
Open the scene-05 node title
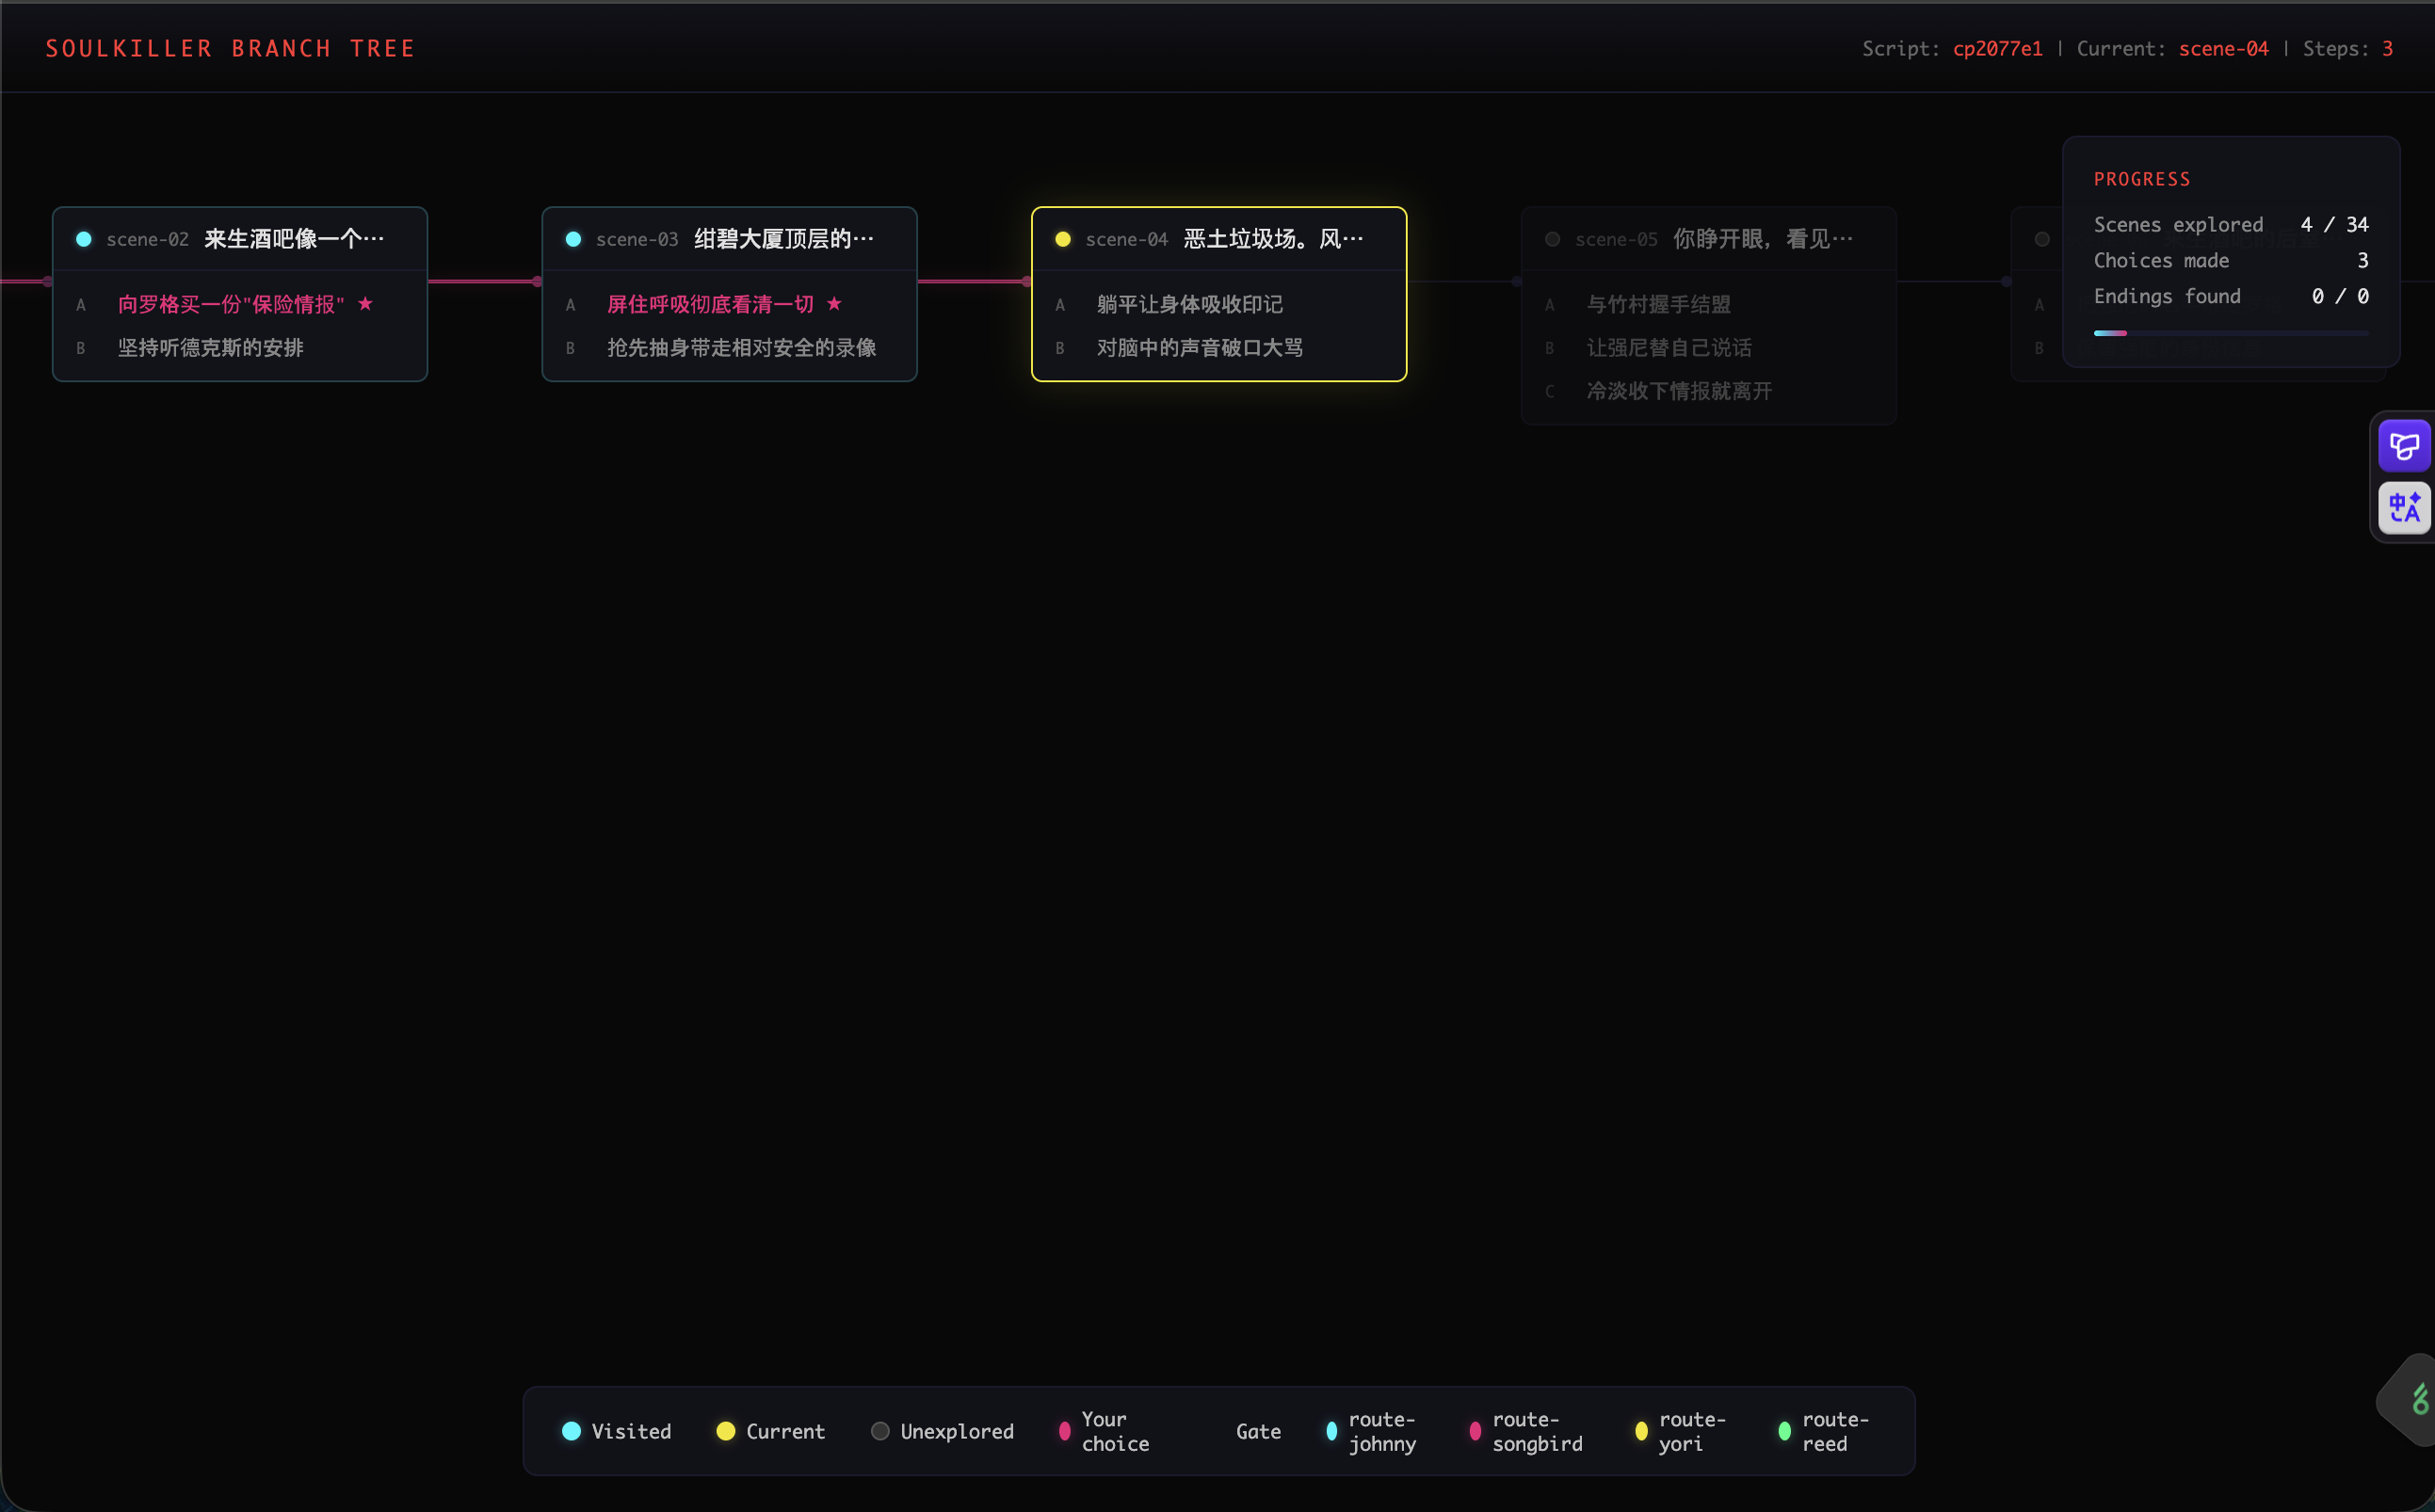click(1762, 239)
